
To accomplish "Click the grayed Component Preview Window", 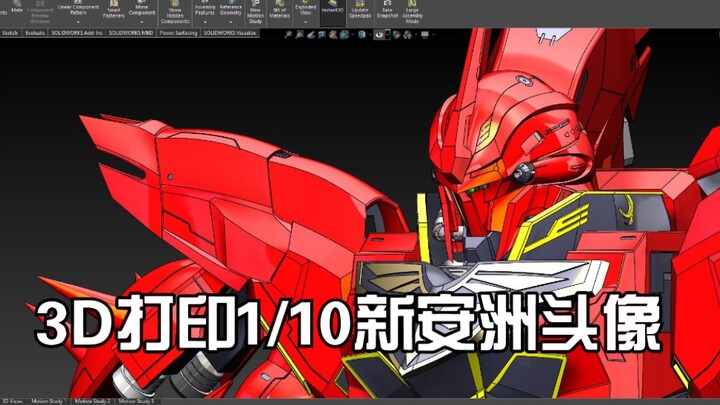I will [40, 12].
